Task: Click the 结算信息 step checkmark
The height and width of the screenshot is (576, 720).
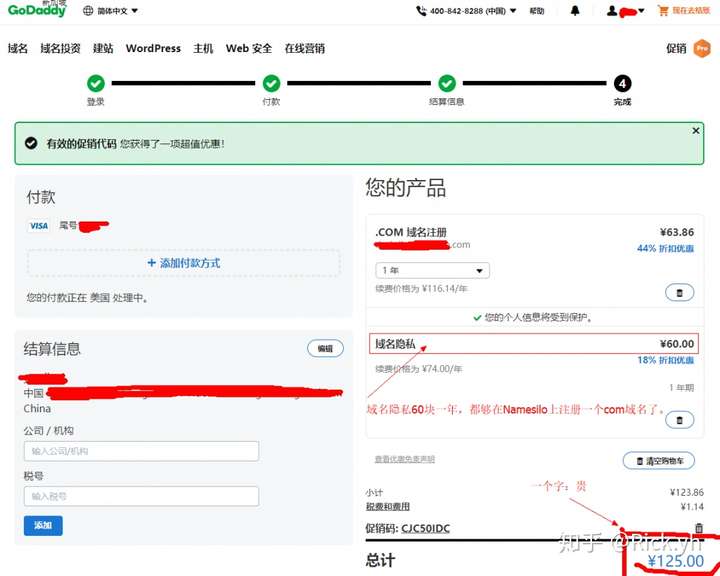Action: pos(447,84)
